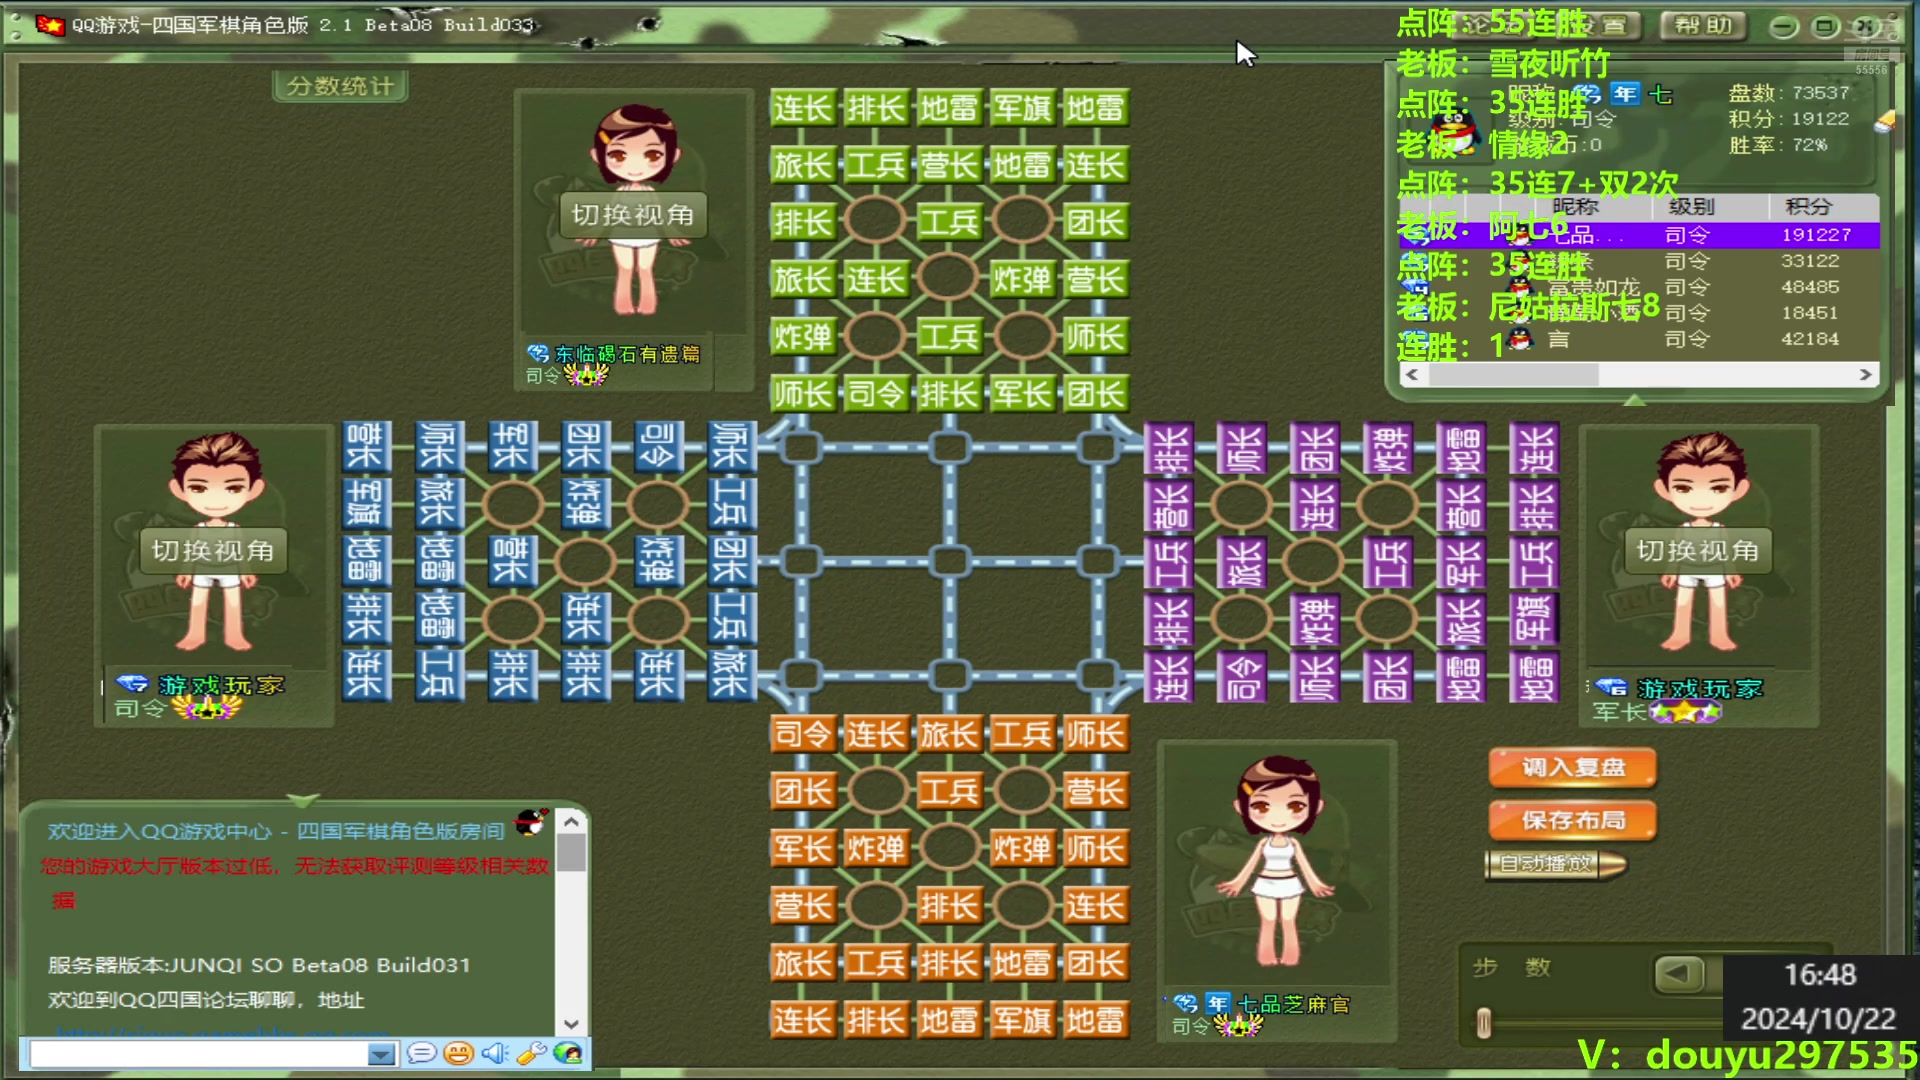Open the chat input dropdown arrow

[x=381, y=1054]
